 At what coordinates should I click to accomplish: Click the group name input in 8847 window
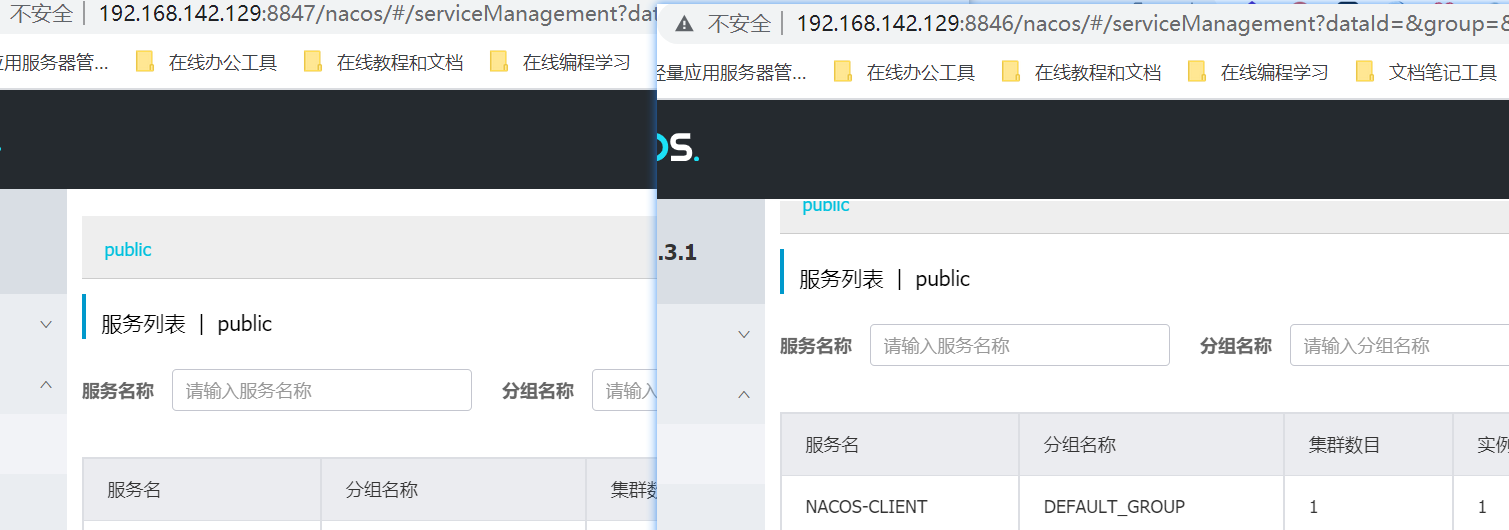click(x=624, y=390)
